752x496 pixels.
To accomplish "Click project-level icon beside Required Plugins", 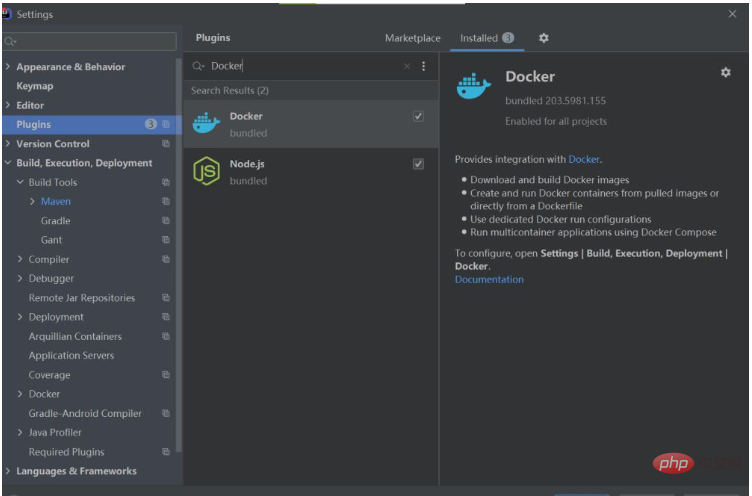I will coord(166,452).
